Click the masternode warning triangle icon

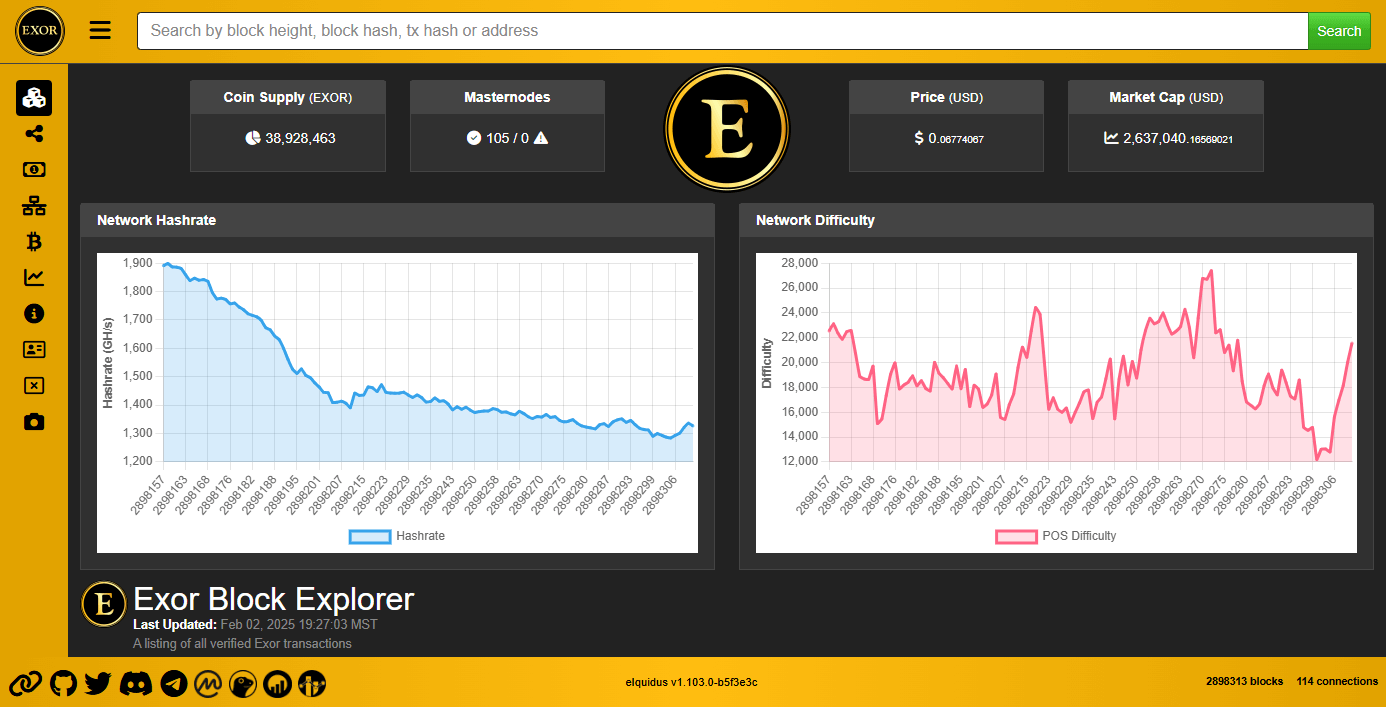(x=541, y=138)
